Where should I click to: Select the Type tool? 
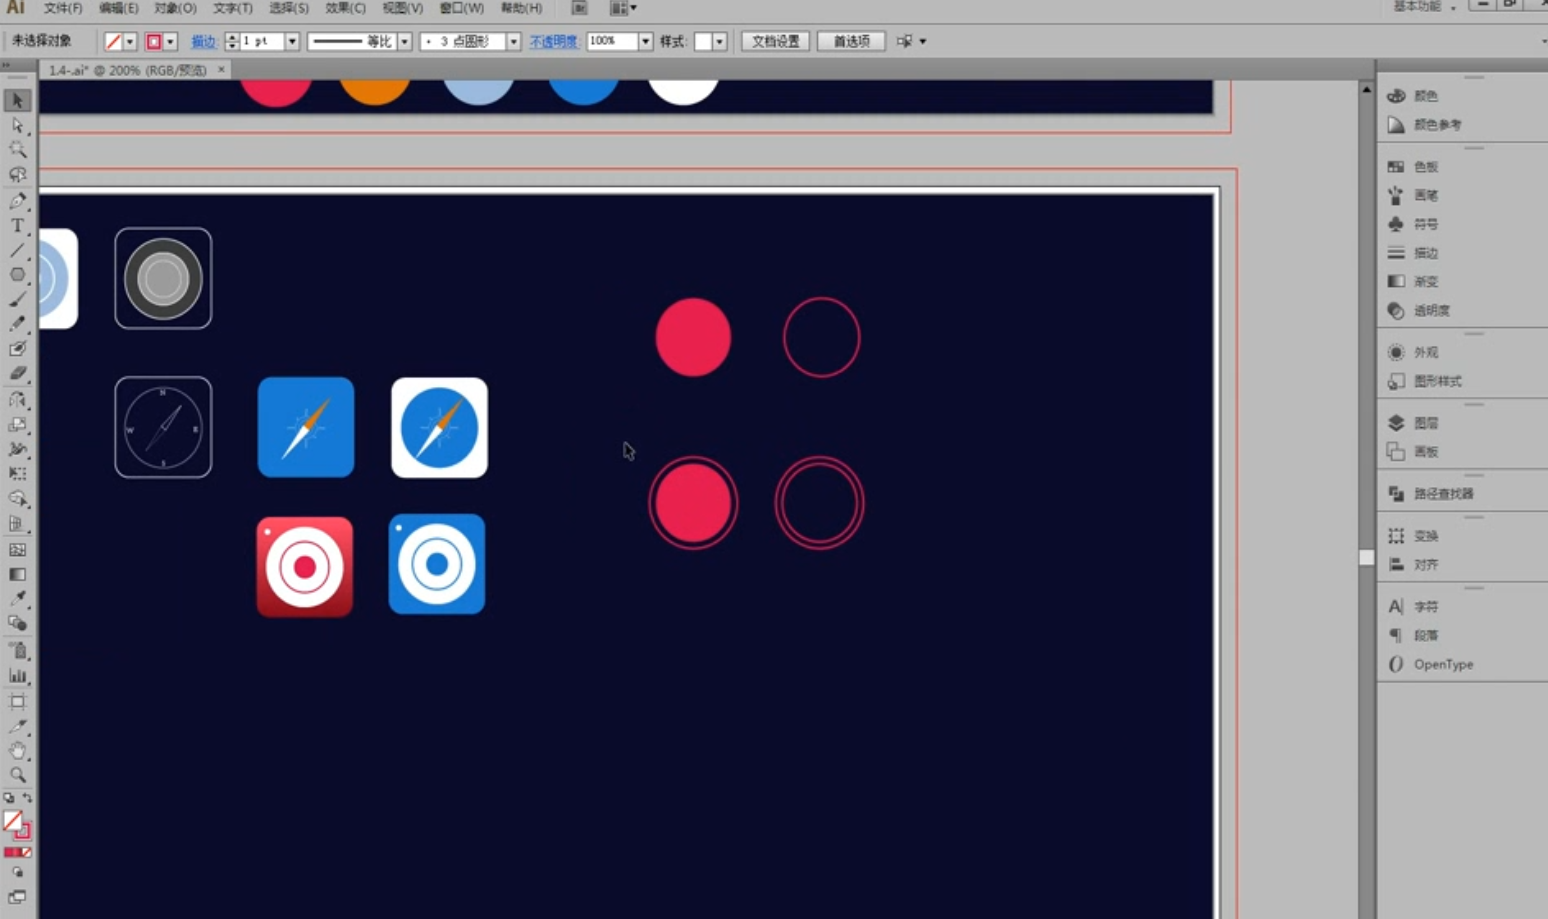point(17,226)
